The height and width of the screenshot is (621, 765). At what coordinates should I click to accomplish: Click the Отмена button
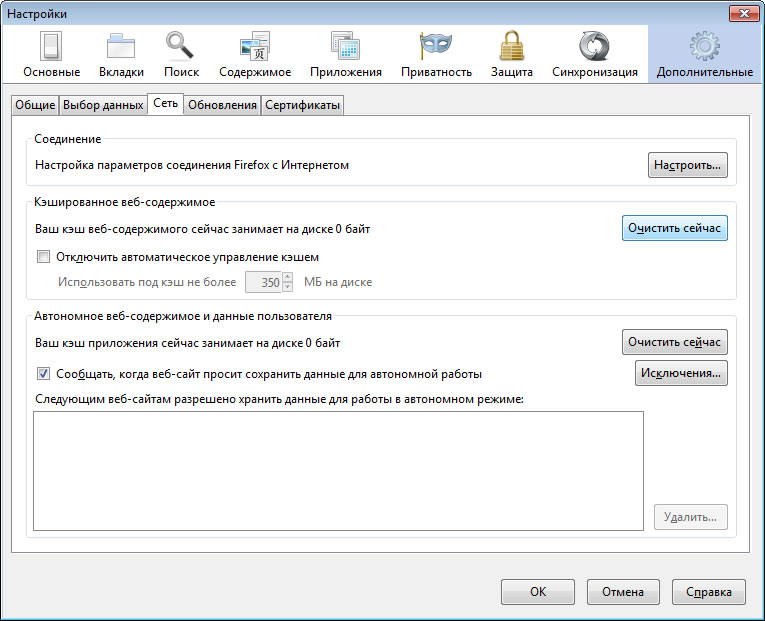pyautogui.click(x=623, y=592)
